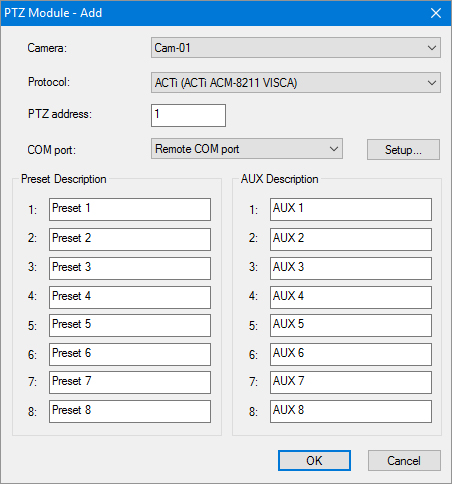Select the AUX 8 description field
This screenshot has width=452, height=484.
[351, 412]
